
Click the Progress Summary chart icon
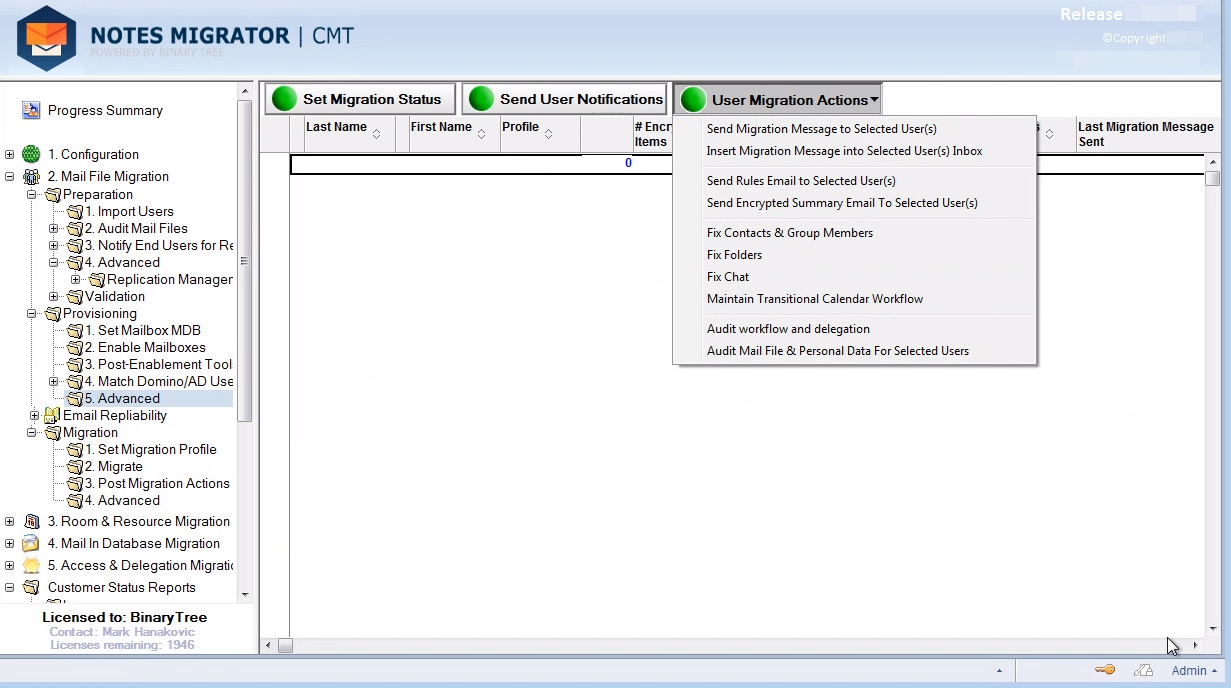tap(31, 110)
